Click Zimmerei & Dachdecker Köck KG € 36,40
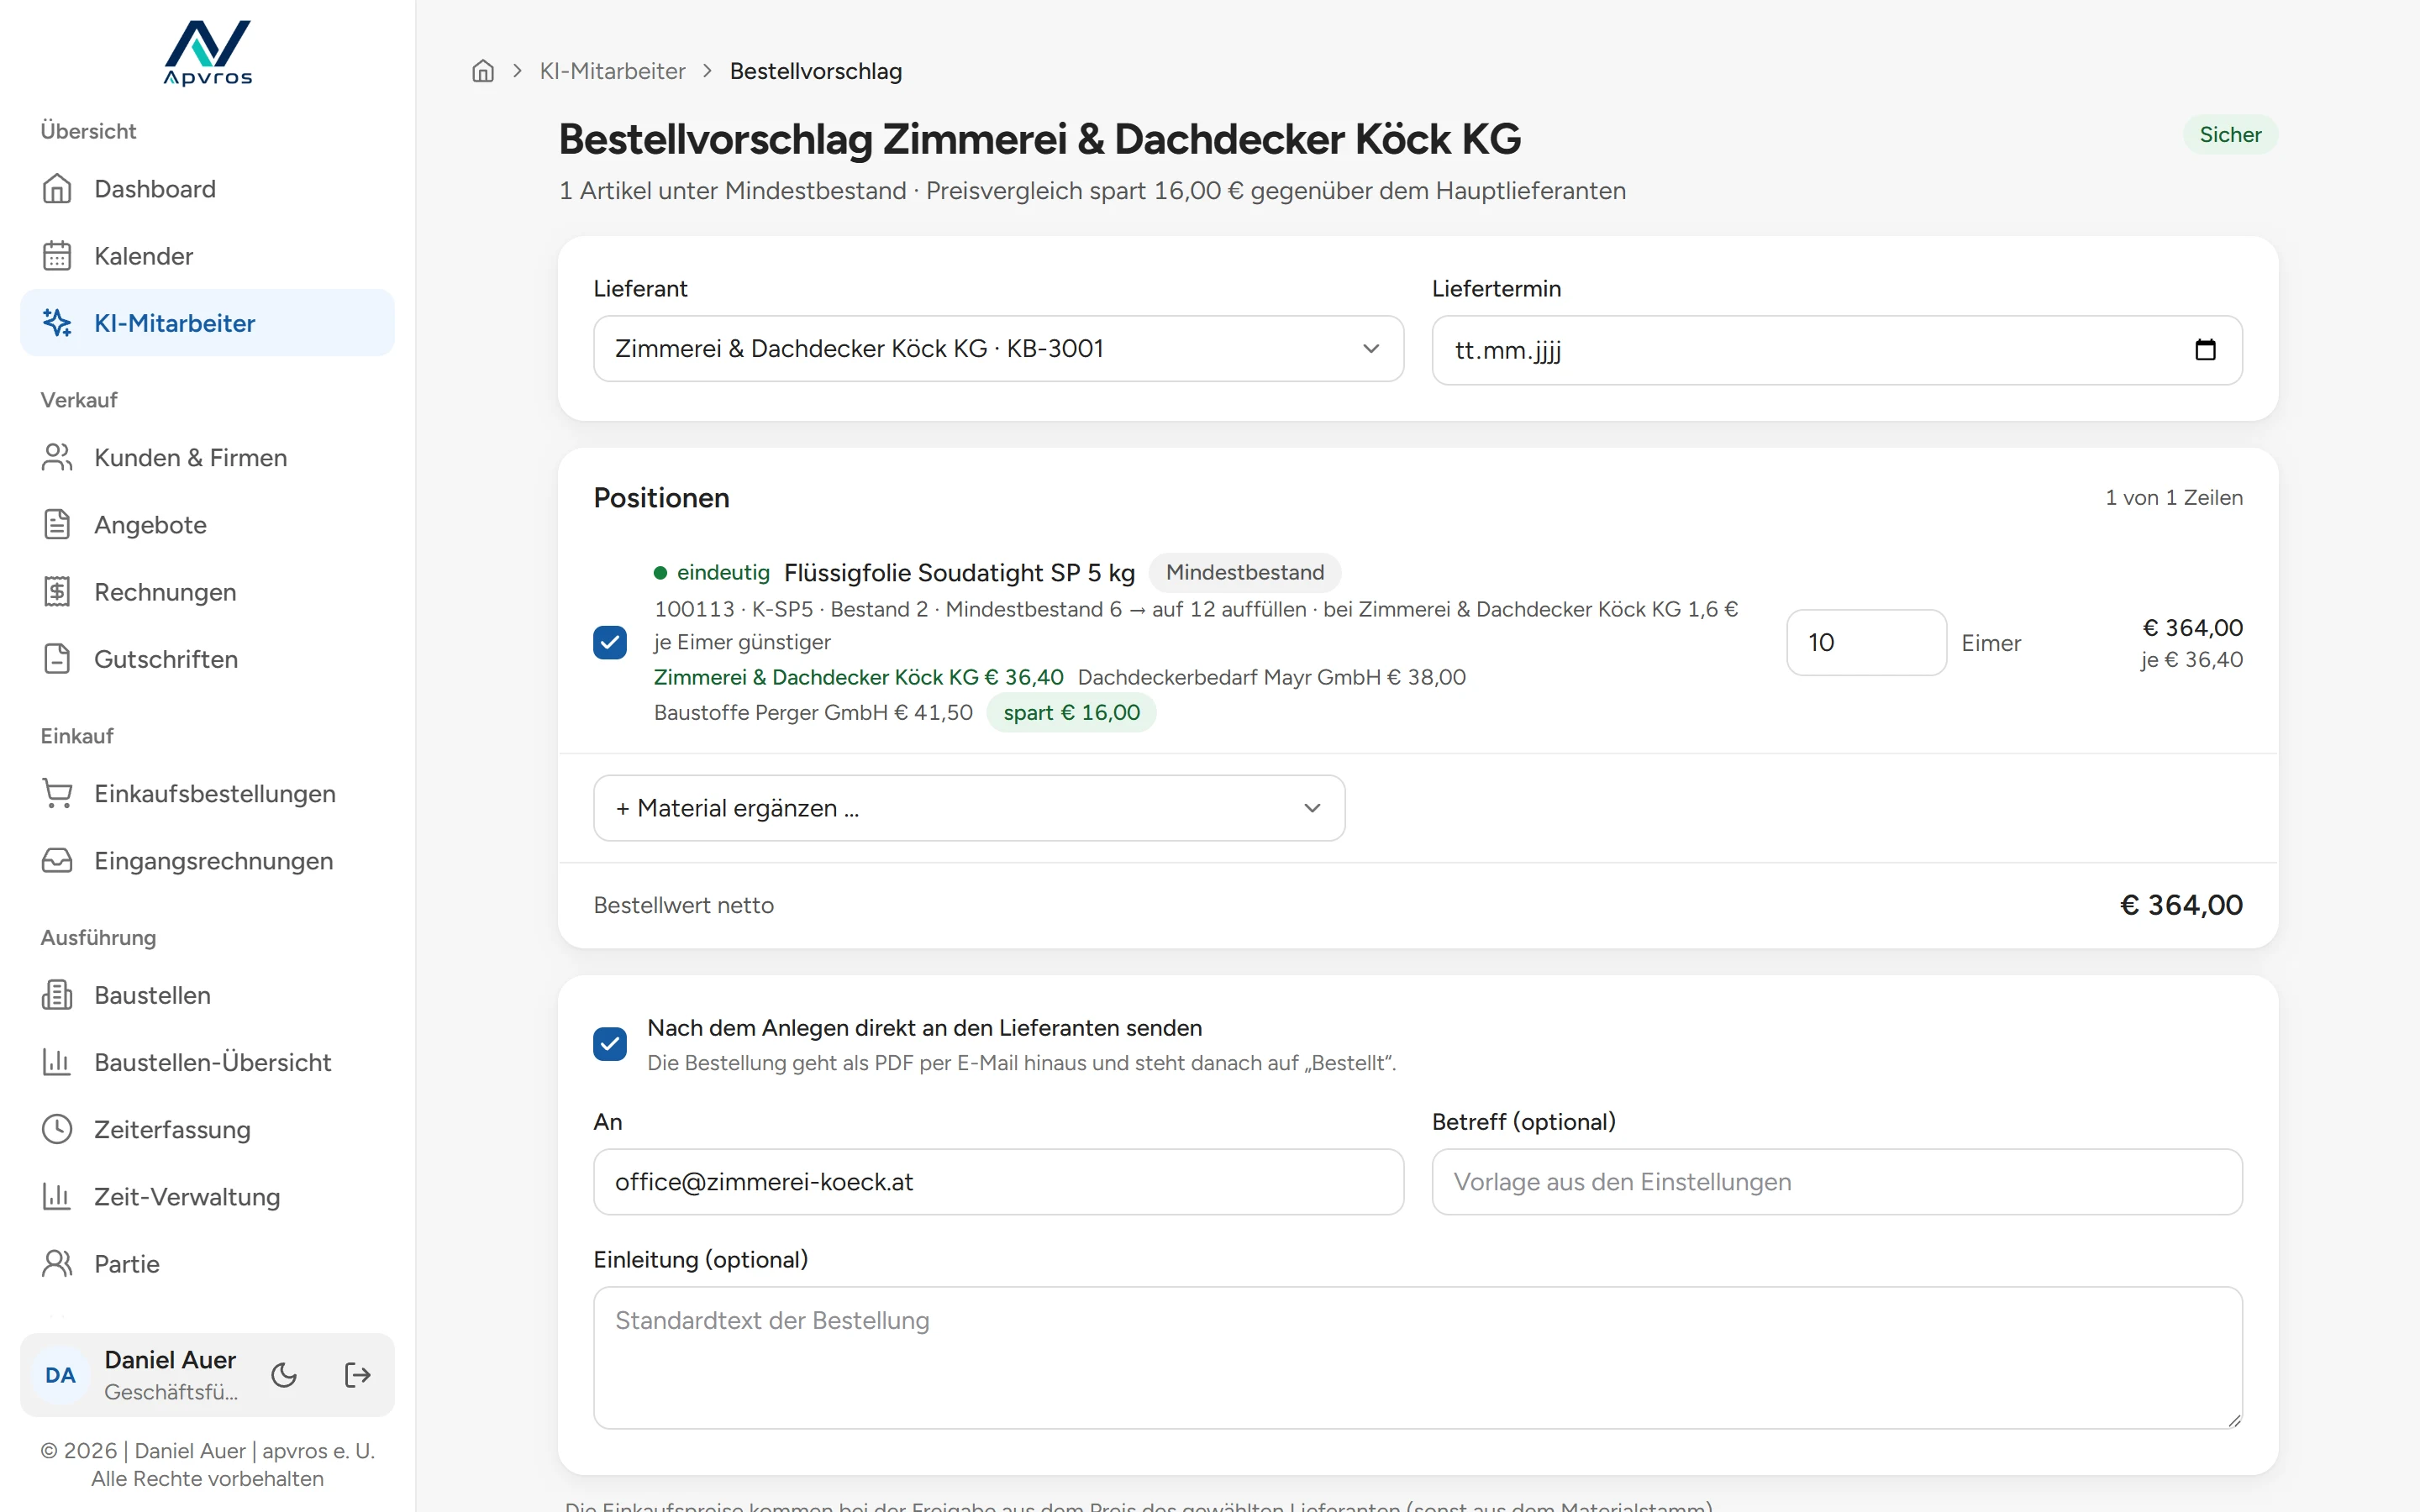 858,677
